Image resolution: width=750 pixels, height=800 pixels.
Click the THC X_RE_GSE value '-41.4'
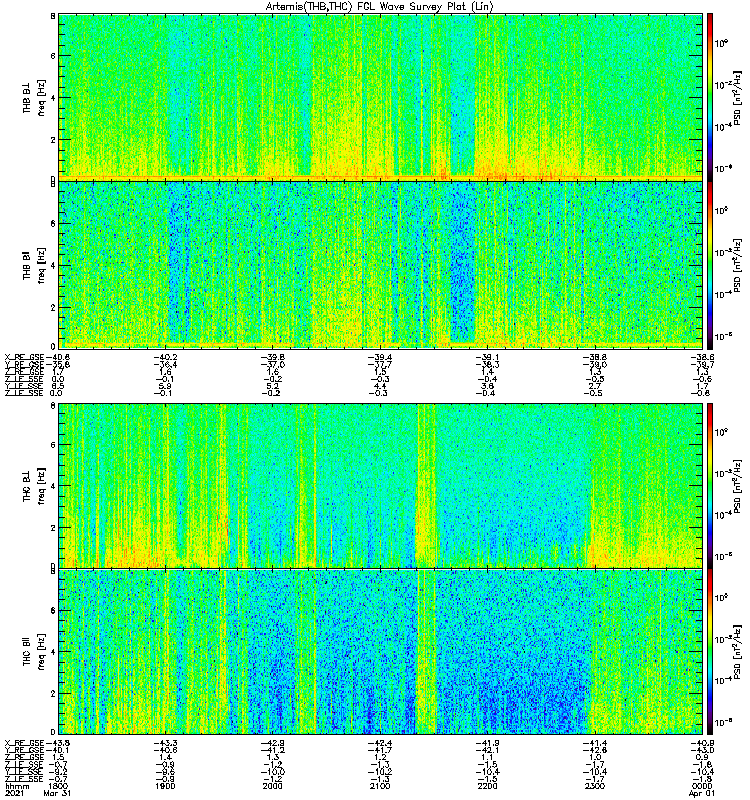click(594, 743)
